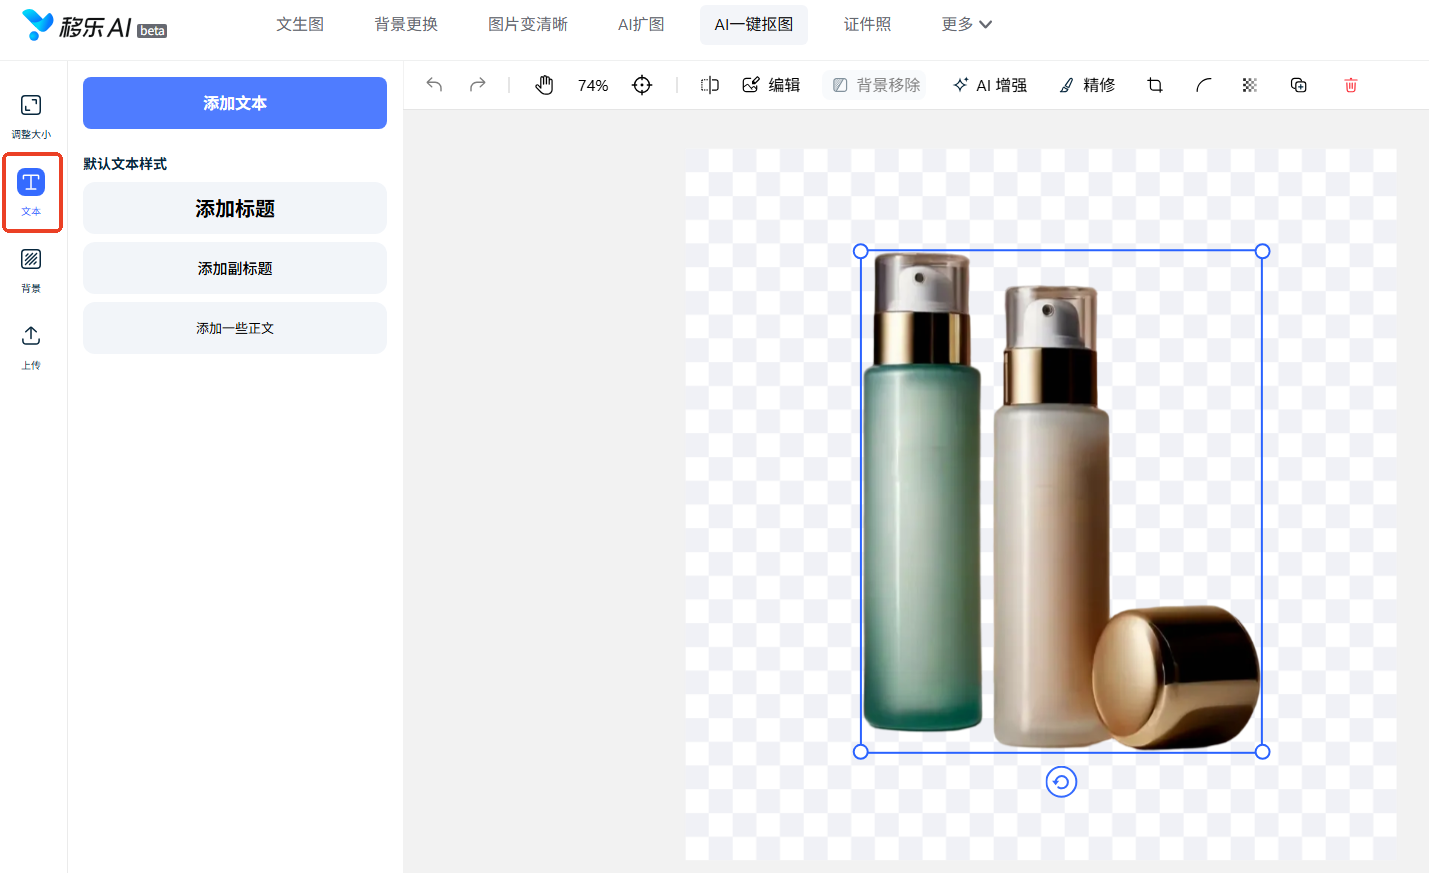Click the undo arrow icon
Viewport: 1429px width, 873px height.
[x=434, y=85]
